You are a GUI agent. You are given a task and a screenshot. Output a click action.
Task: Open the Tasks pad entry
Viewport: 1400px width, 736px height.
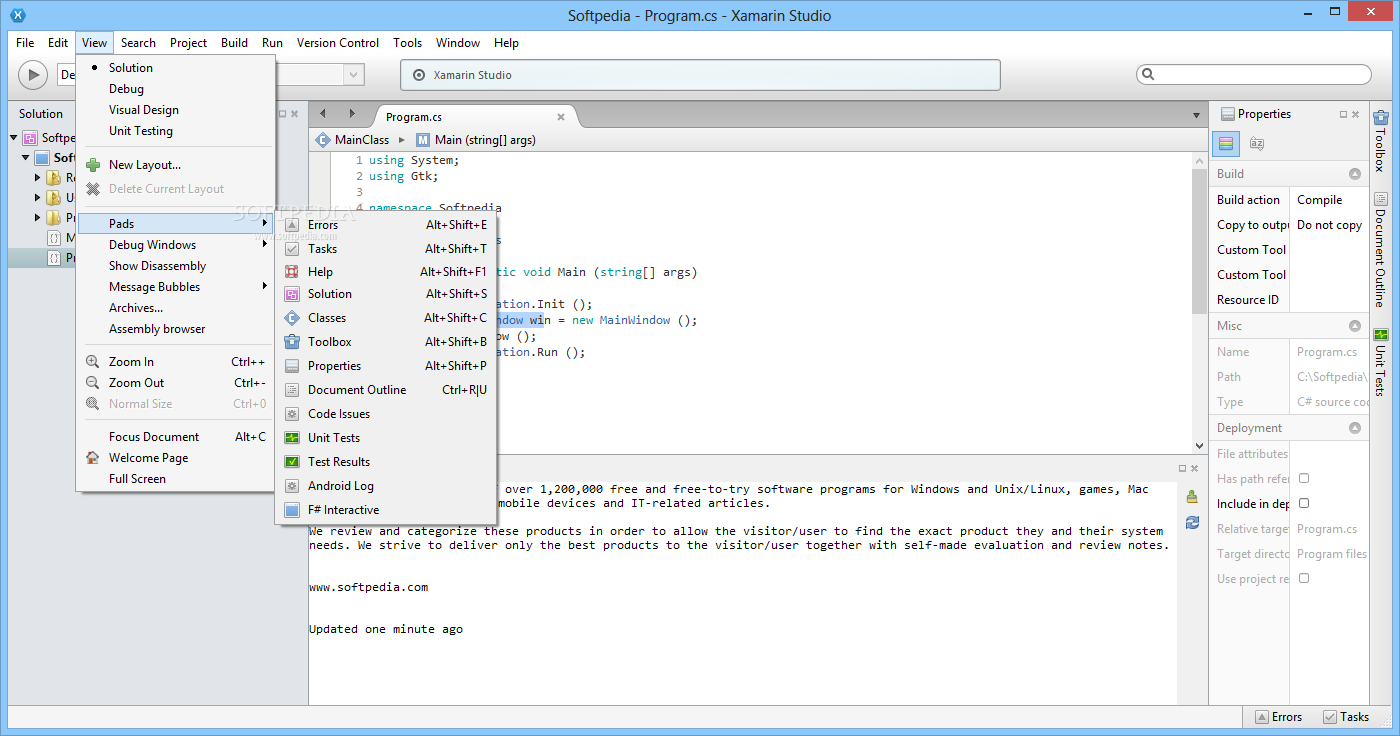(x=386, y=249)
